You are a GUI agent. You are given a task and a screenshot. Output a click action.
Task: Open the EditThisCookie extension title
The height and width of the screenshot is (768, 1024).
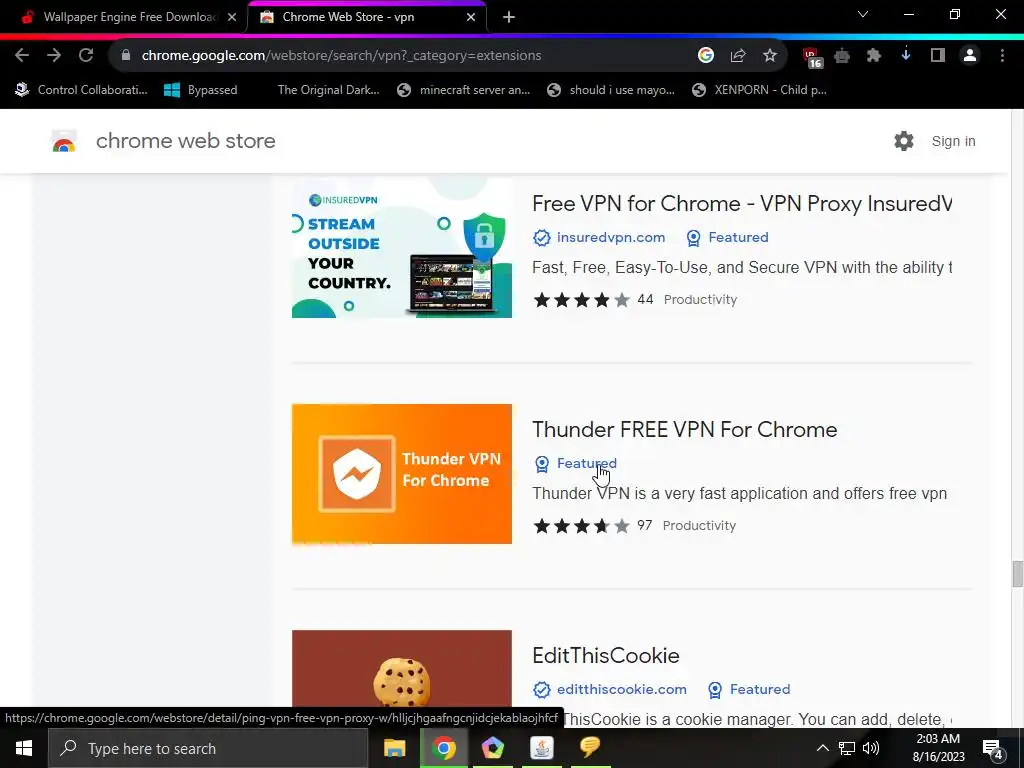[x=606, y=655]
